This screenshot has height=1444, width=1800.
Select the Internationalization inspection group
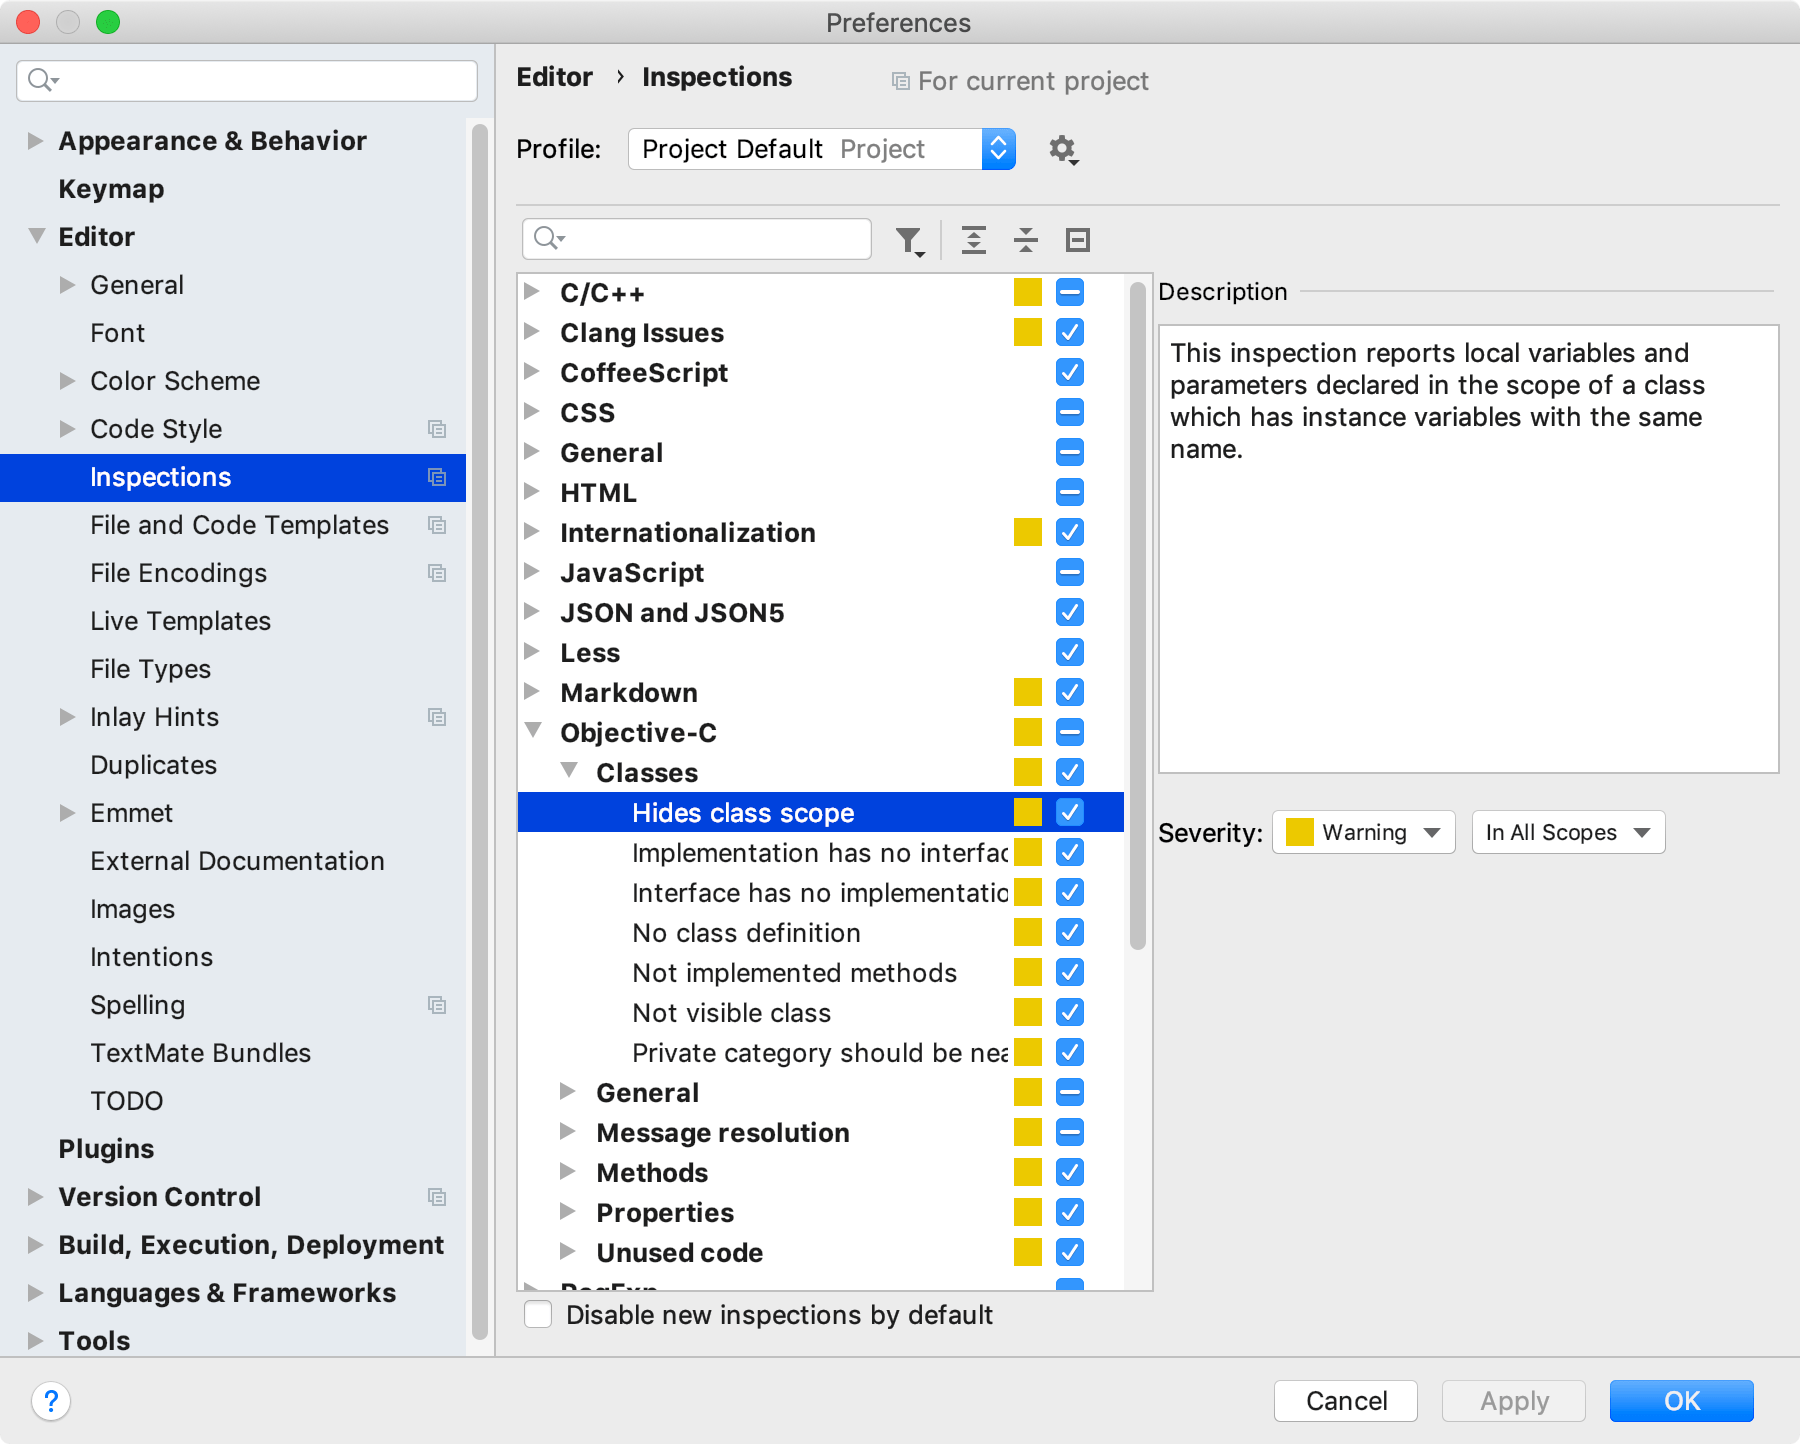tap(687, 532)
